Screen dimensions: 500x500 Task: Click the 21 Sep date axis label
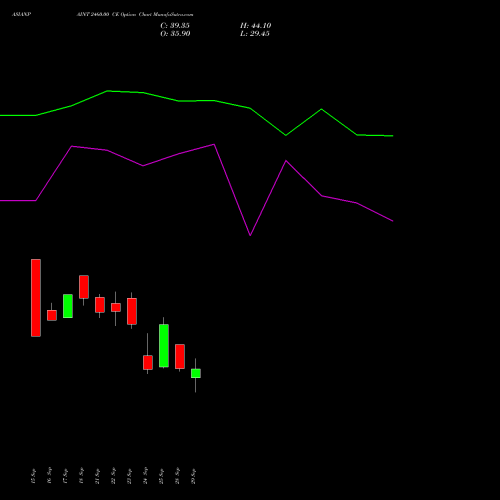tap(97, 476)
